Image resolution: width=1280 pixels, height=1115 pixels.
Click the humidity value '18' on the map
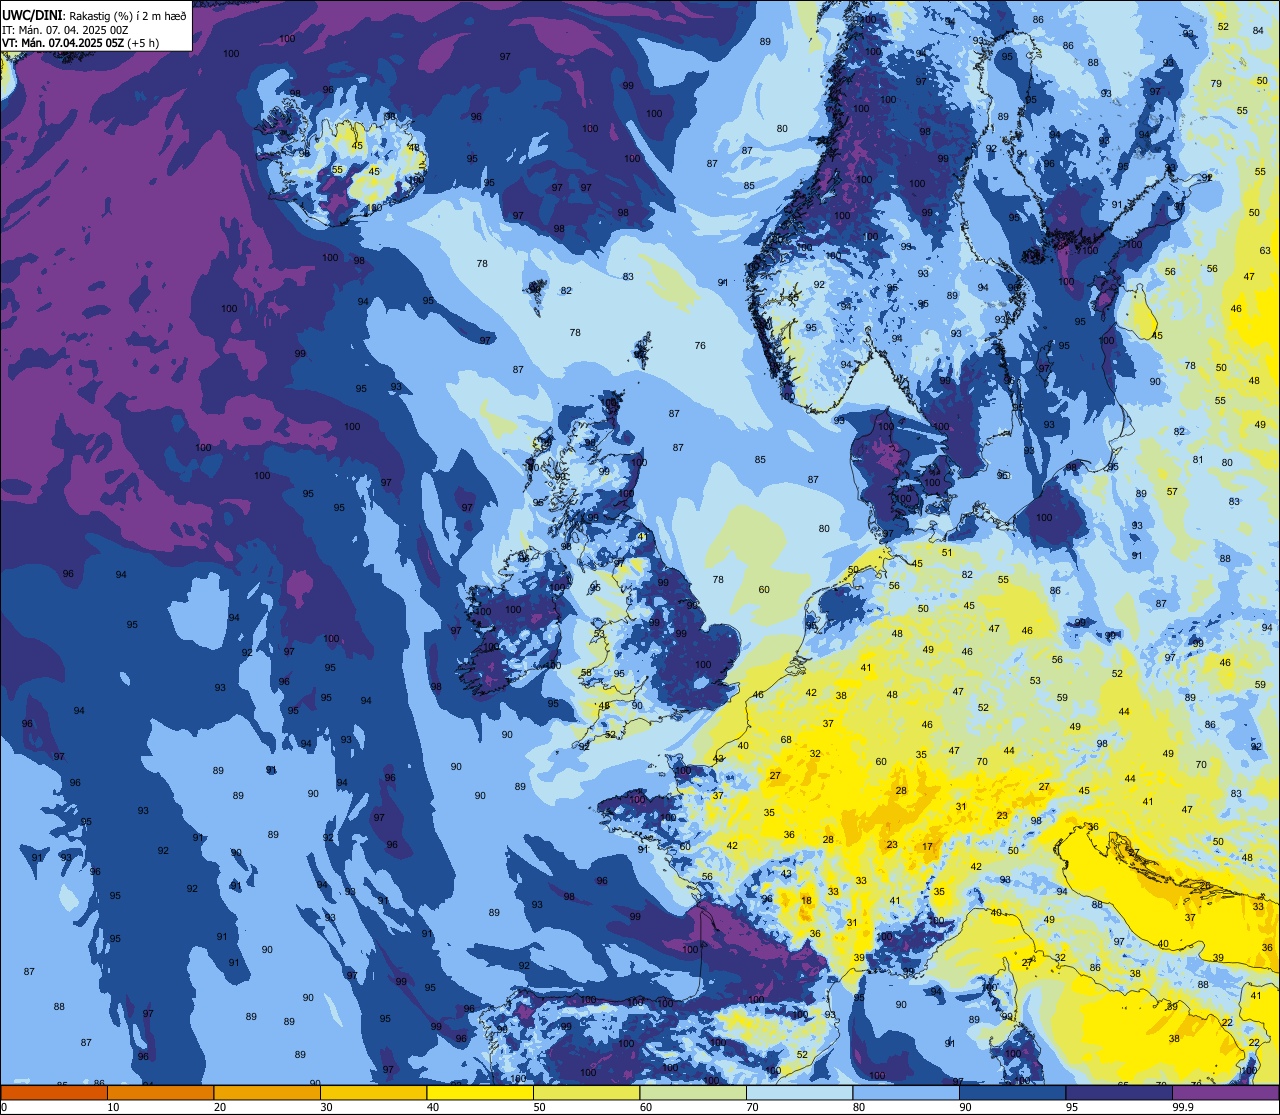(x=807, y=901)
